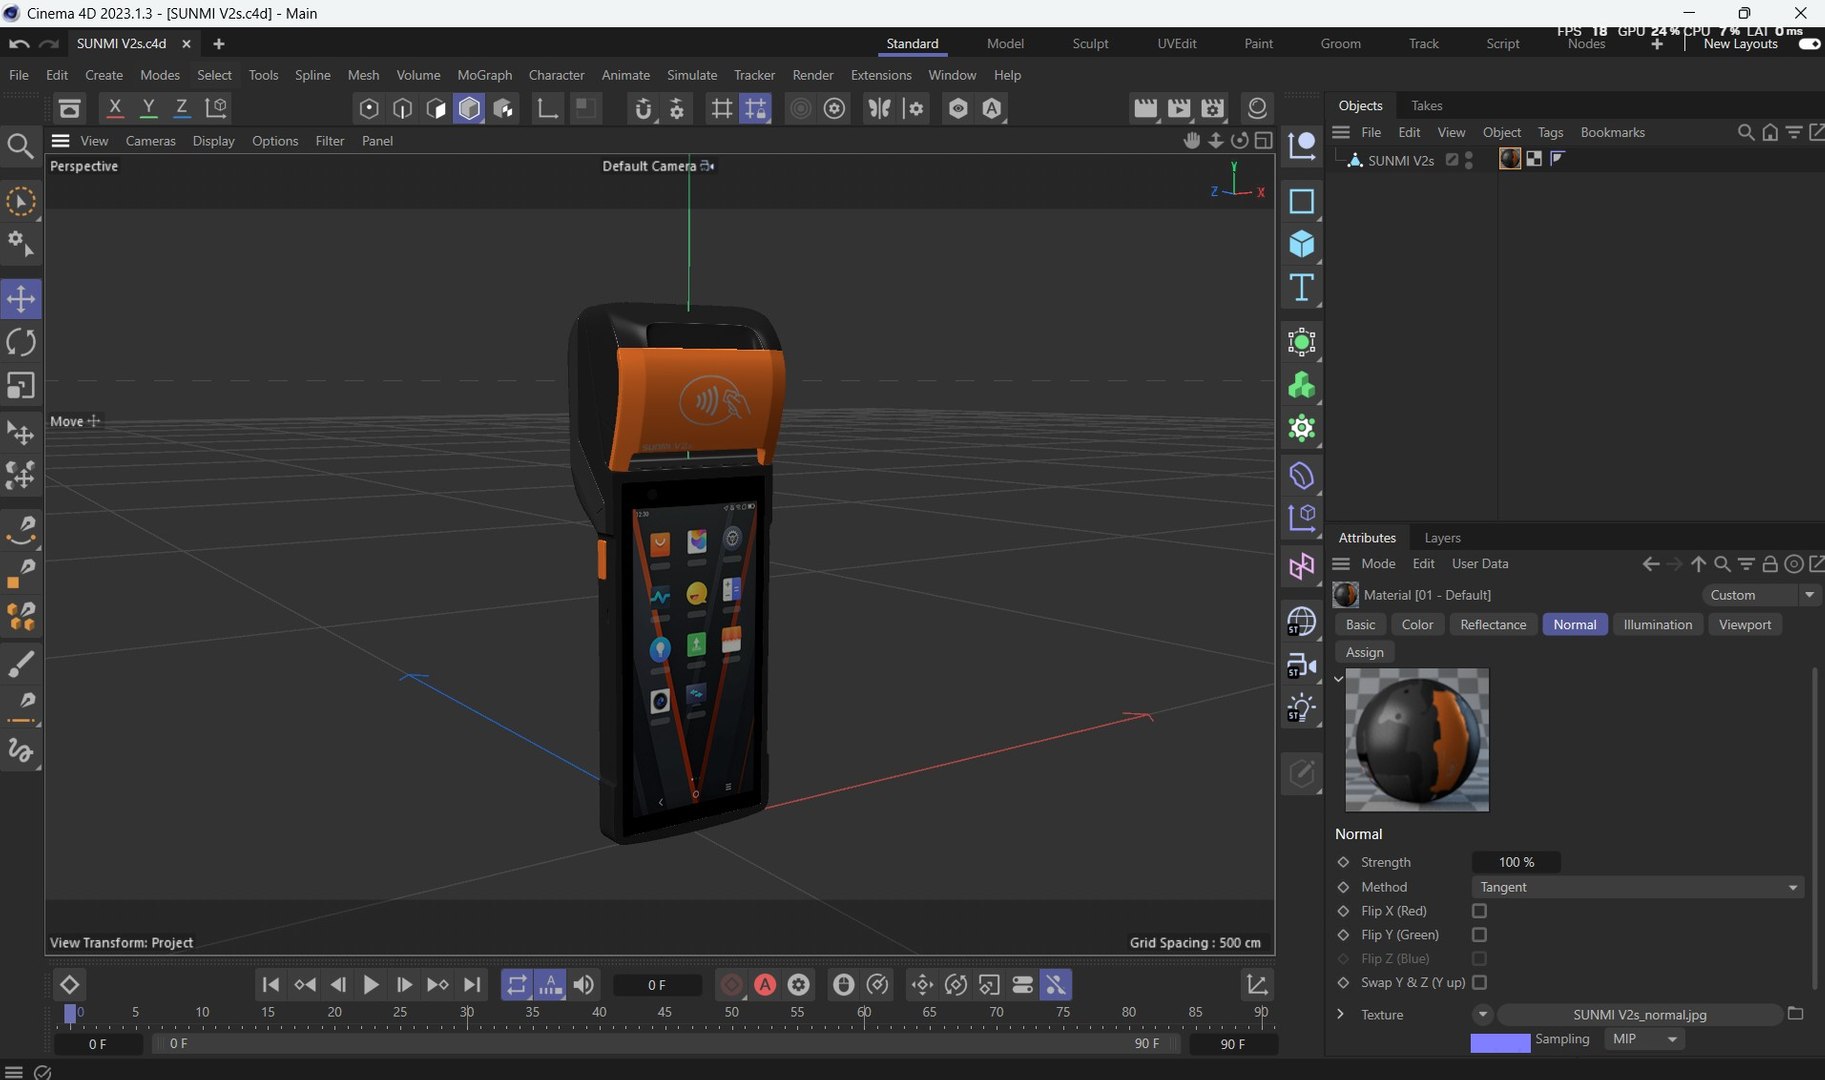The height and width of the screenshot is (1080, 1825).
Task: Select the Rotate tool
Action: pos(21,342)
